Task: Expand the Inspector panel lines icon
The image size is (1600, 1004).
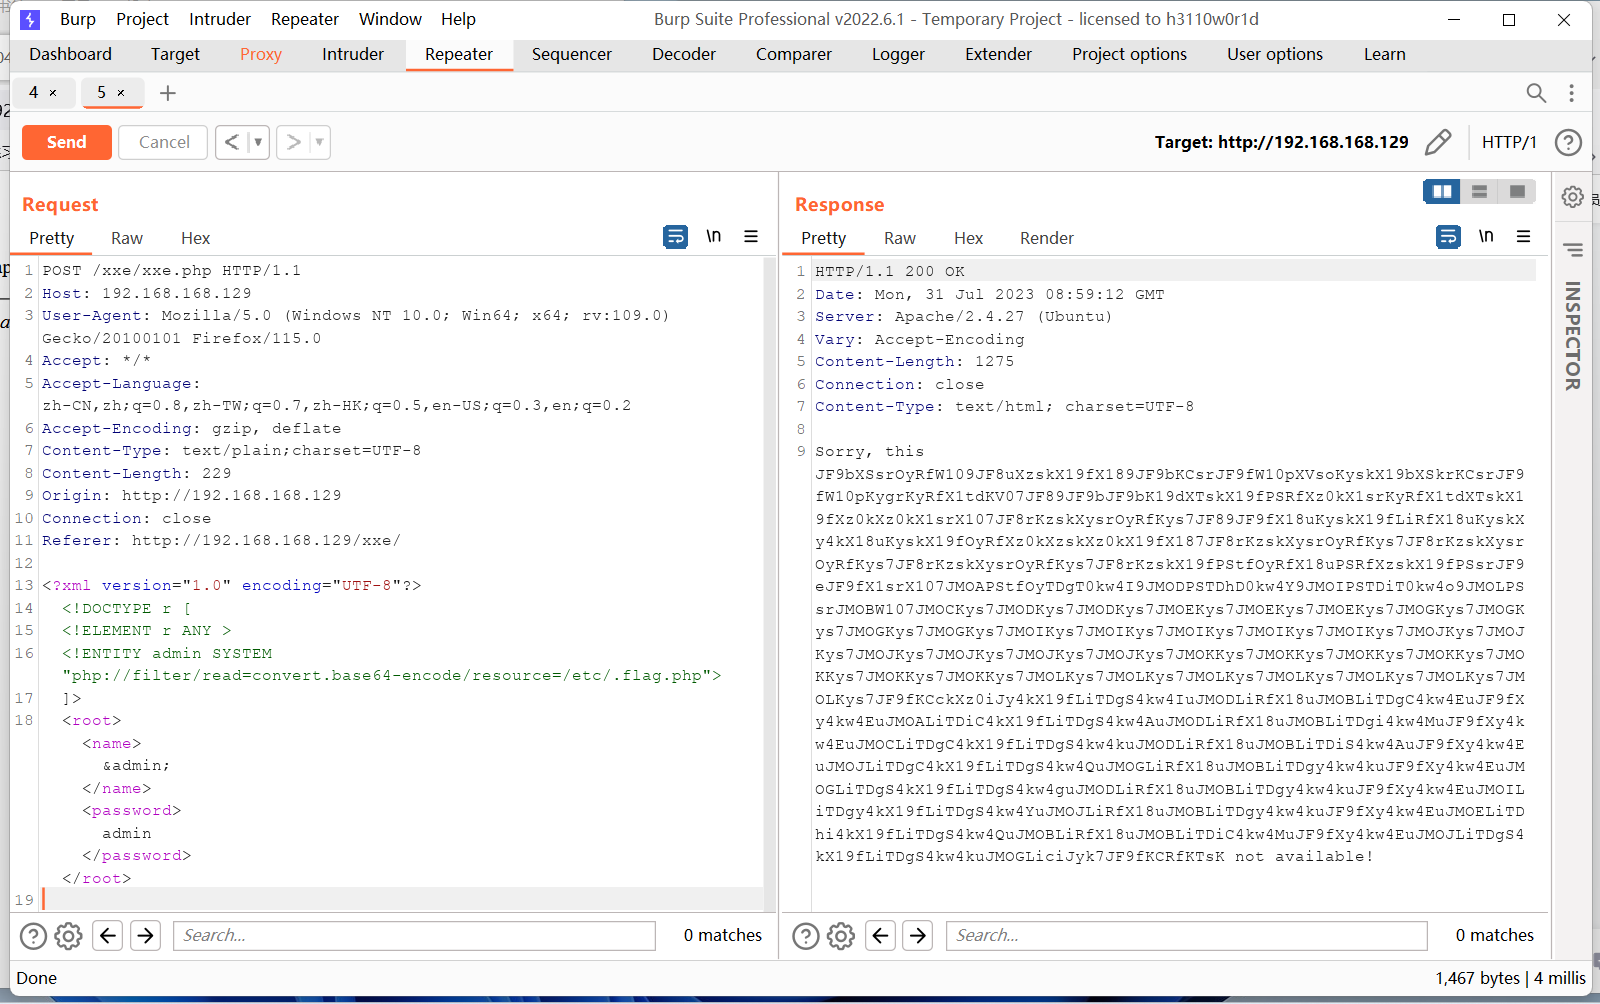Action: [x=1573, y=250]
